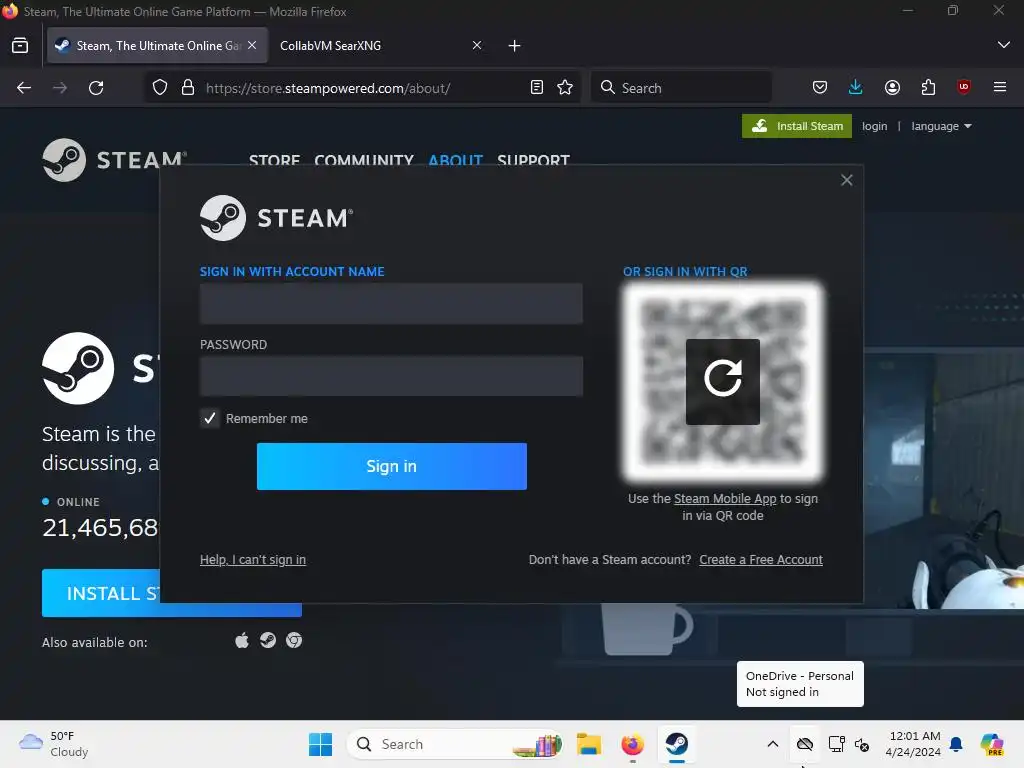
Task: Close the CollabVM SearXNG tab
Action: [x=477, y=45]
